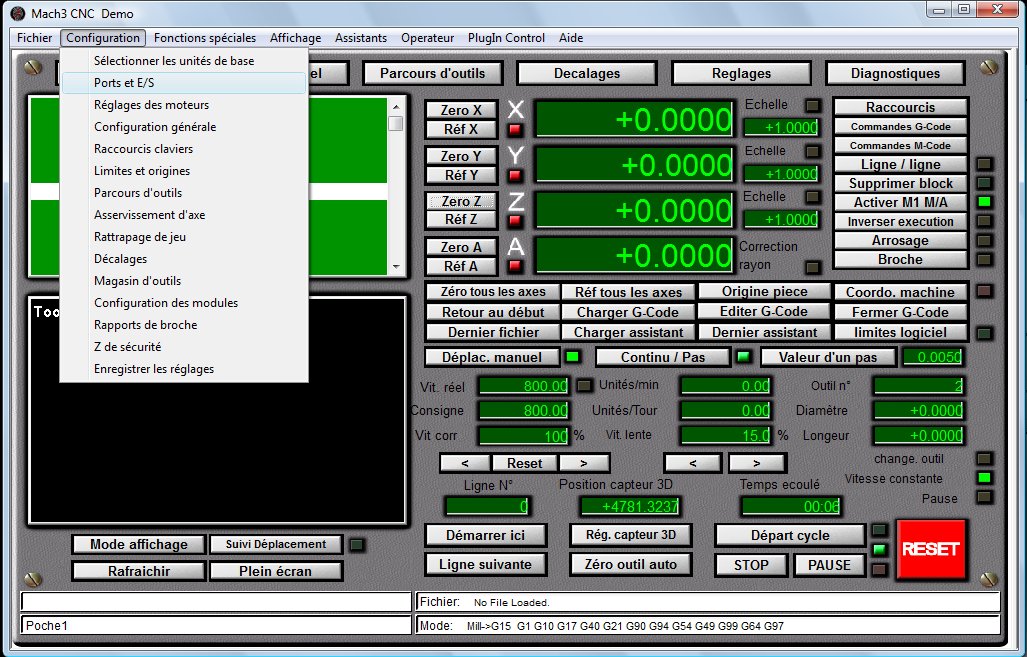Click the LED next to Supprimer block
Image resolution: width=1027 pixels, height=657 pixels.
coord(984,183)
